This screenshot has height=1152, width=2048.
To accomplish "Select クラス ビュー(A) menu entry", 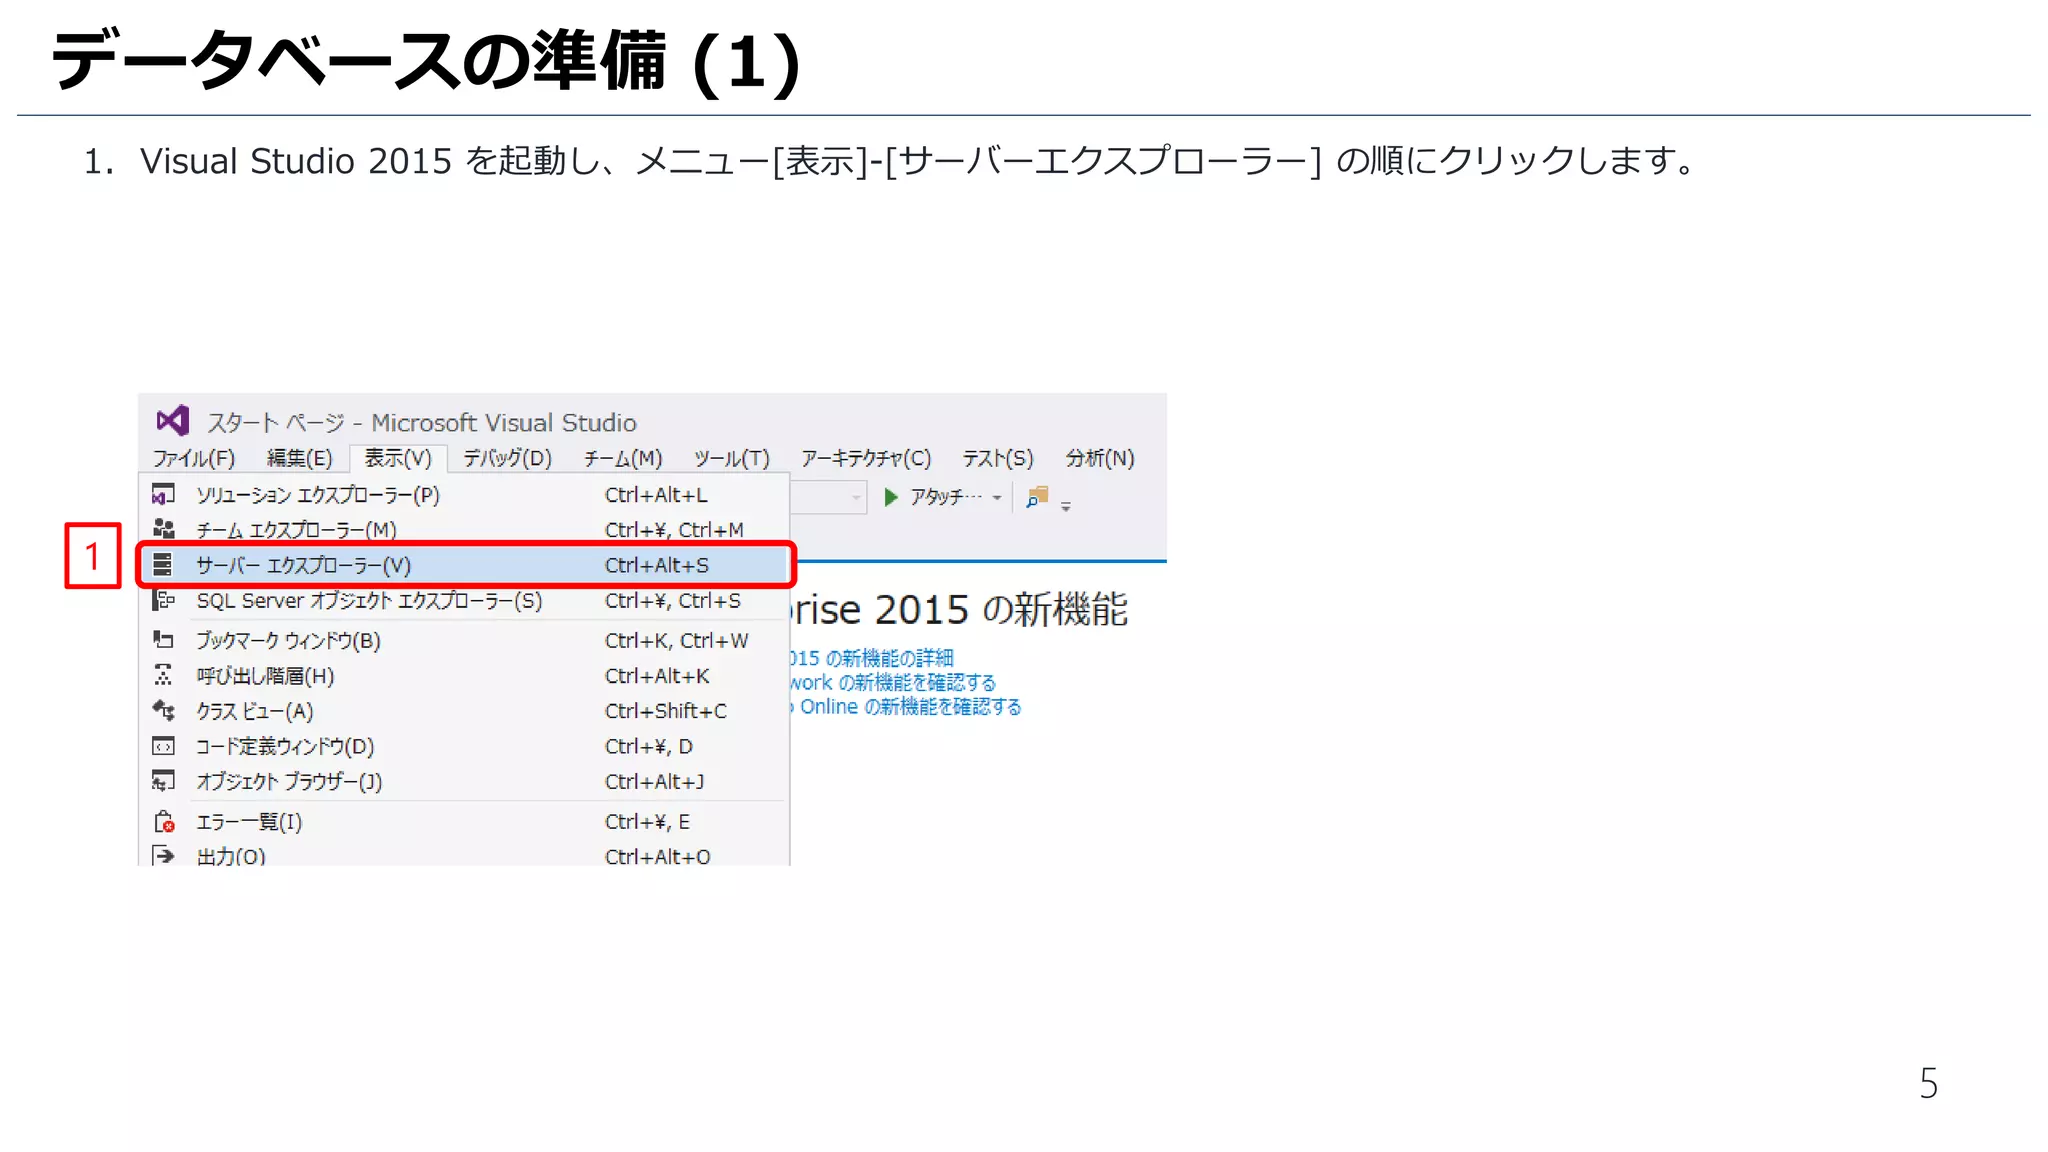I will pyautogui.click(x=464, y=711).
